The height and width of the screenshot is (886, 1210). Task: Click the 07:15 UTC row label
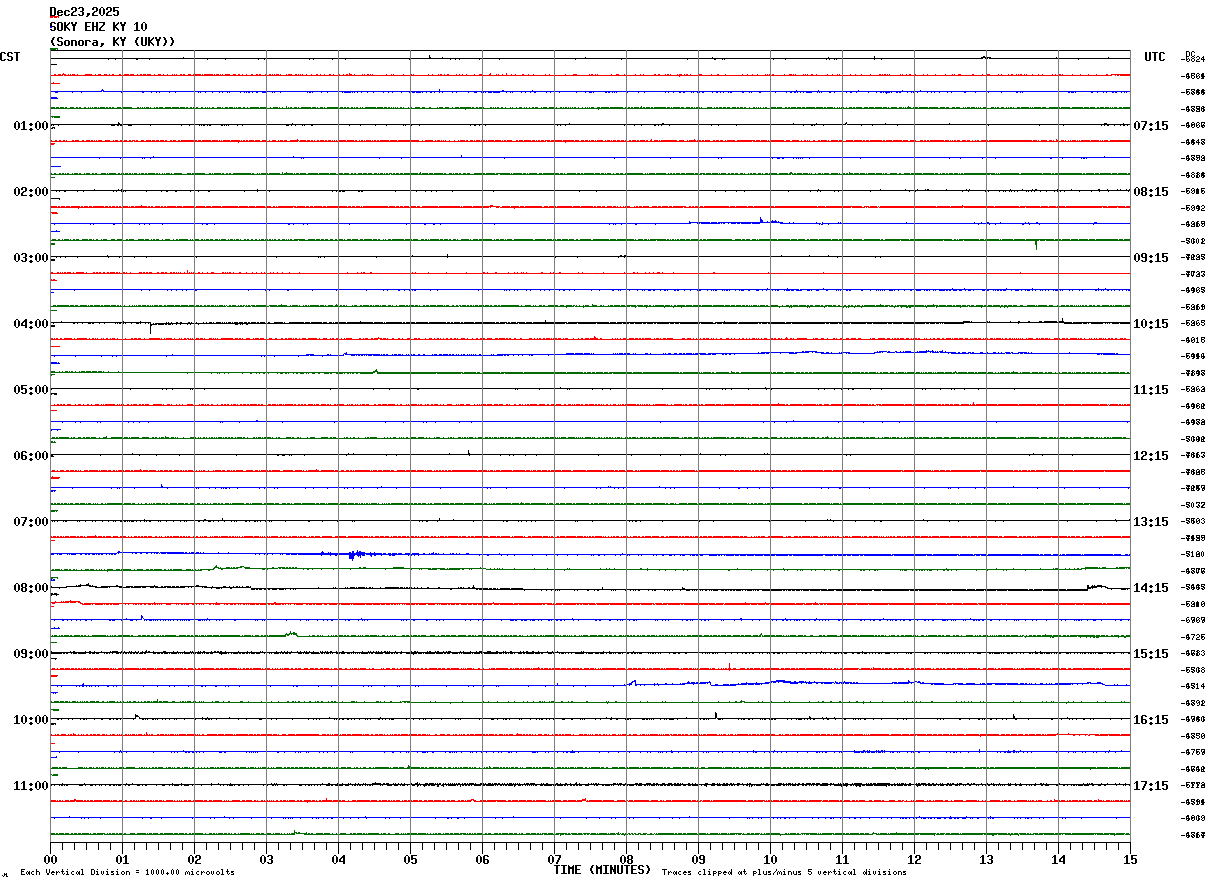[x=1151, y=126]
